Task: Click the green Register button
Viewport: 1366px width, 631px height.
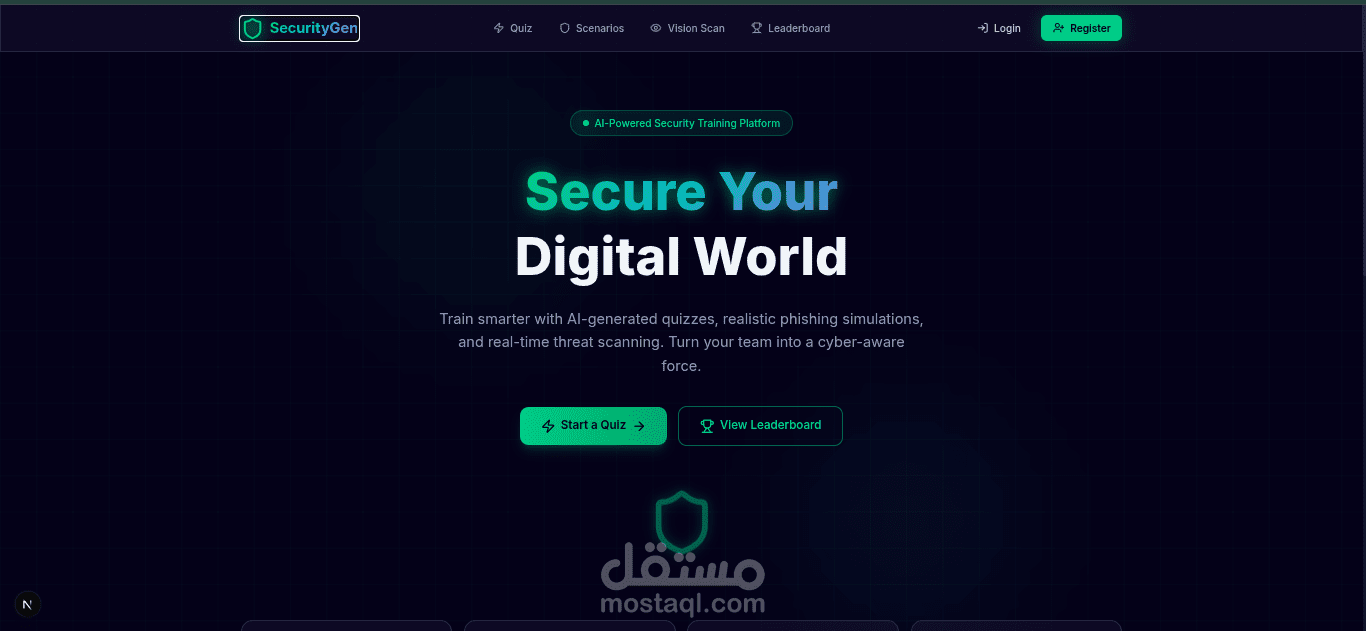Action: tap(1081, 28)
